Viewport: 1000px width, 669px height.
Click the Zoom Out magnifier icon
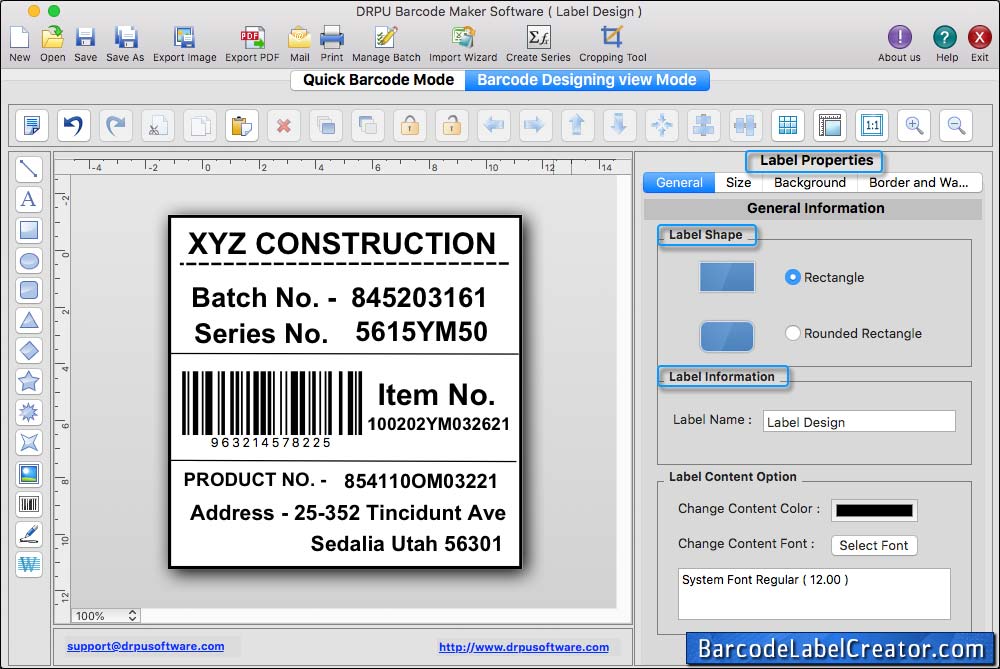pos(956,125)
